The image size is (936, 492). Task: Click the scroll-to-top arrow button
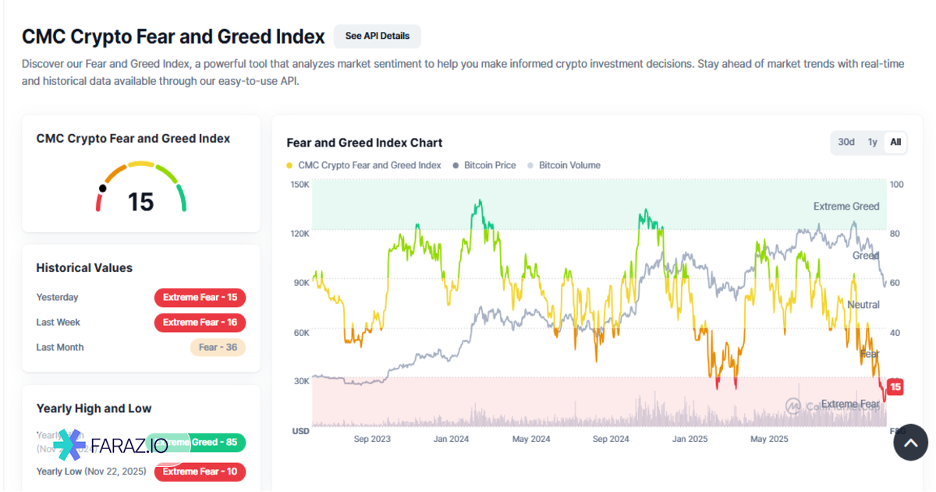(910, 442)
